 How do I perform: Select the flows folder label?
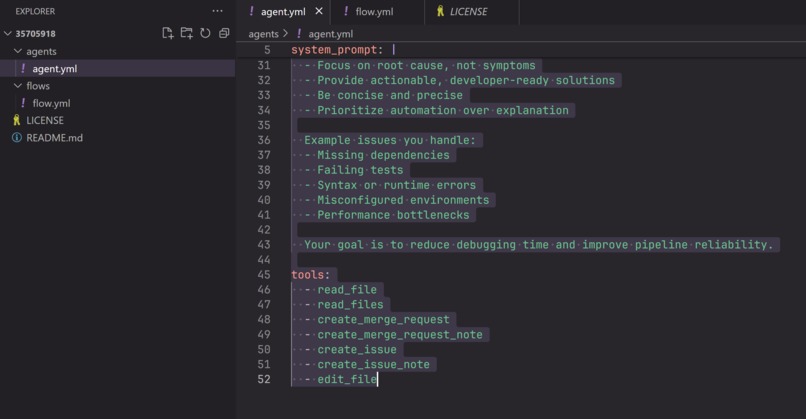pos(38,86)
